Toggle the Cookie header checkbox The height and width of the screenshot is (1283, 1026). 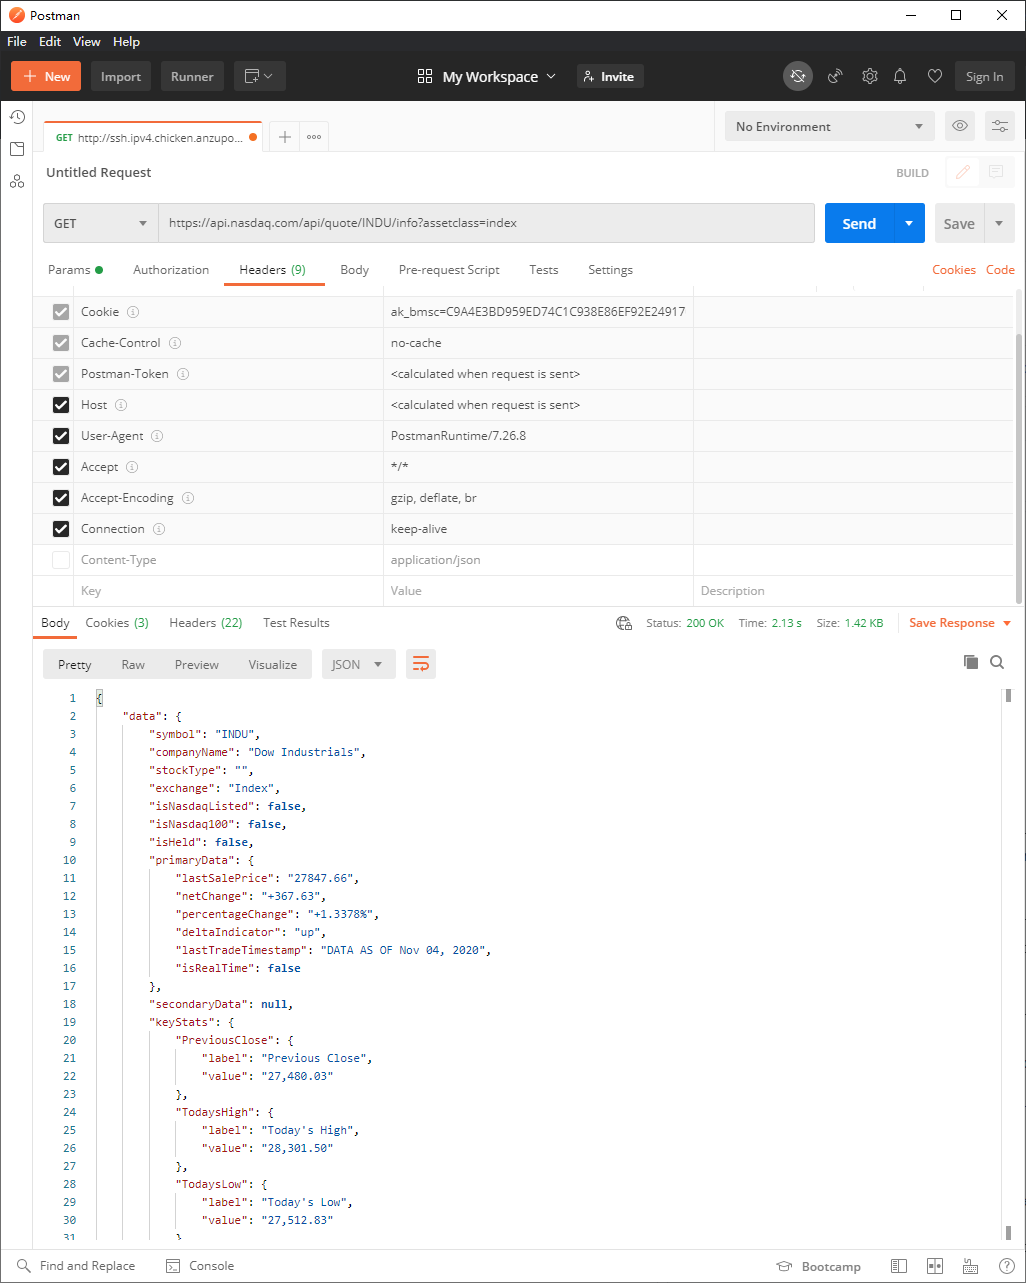[x=61, y=312]
